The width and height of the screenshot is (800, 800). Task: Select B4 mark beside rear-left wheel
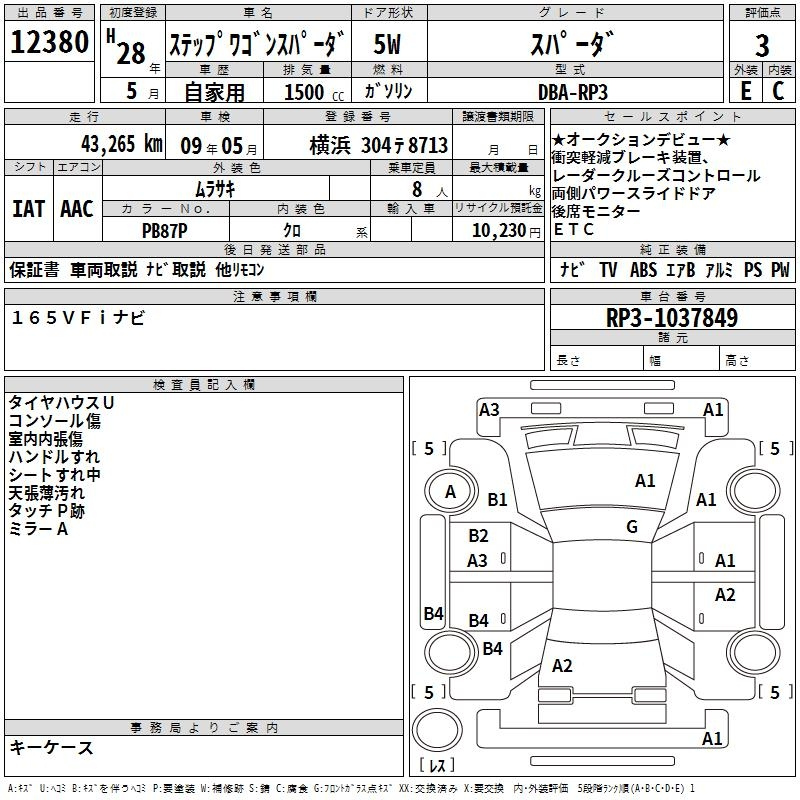[x=492, y=649]
